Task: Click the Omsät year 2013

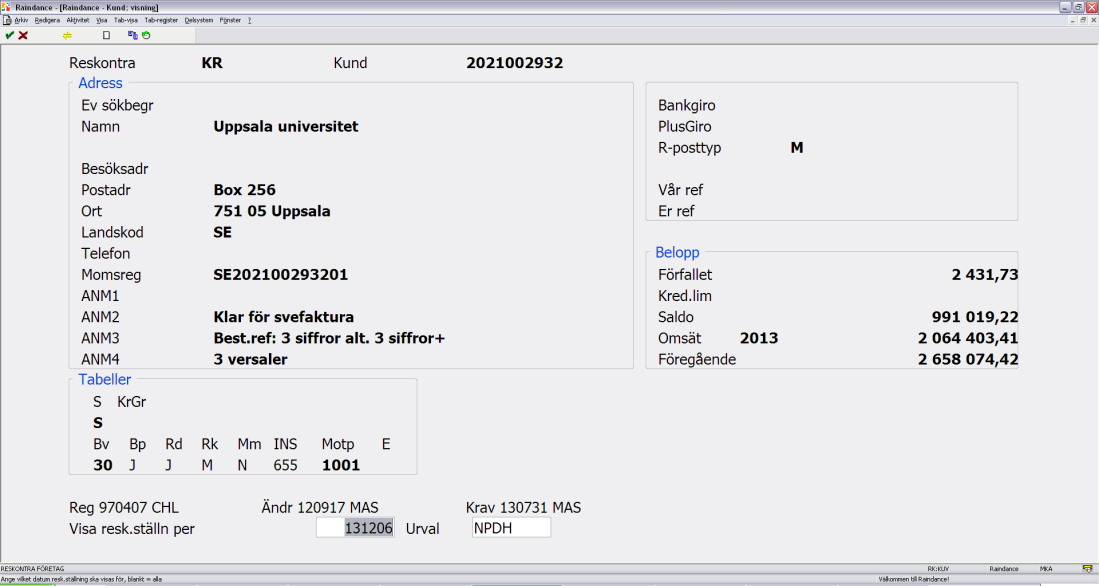Action: tap(759, 338)
